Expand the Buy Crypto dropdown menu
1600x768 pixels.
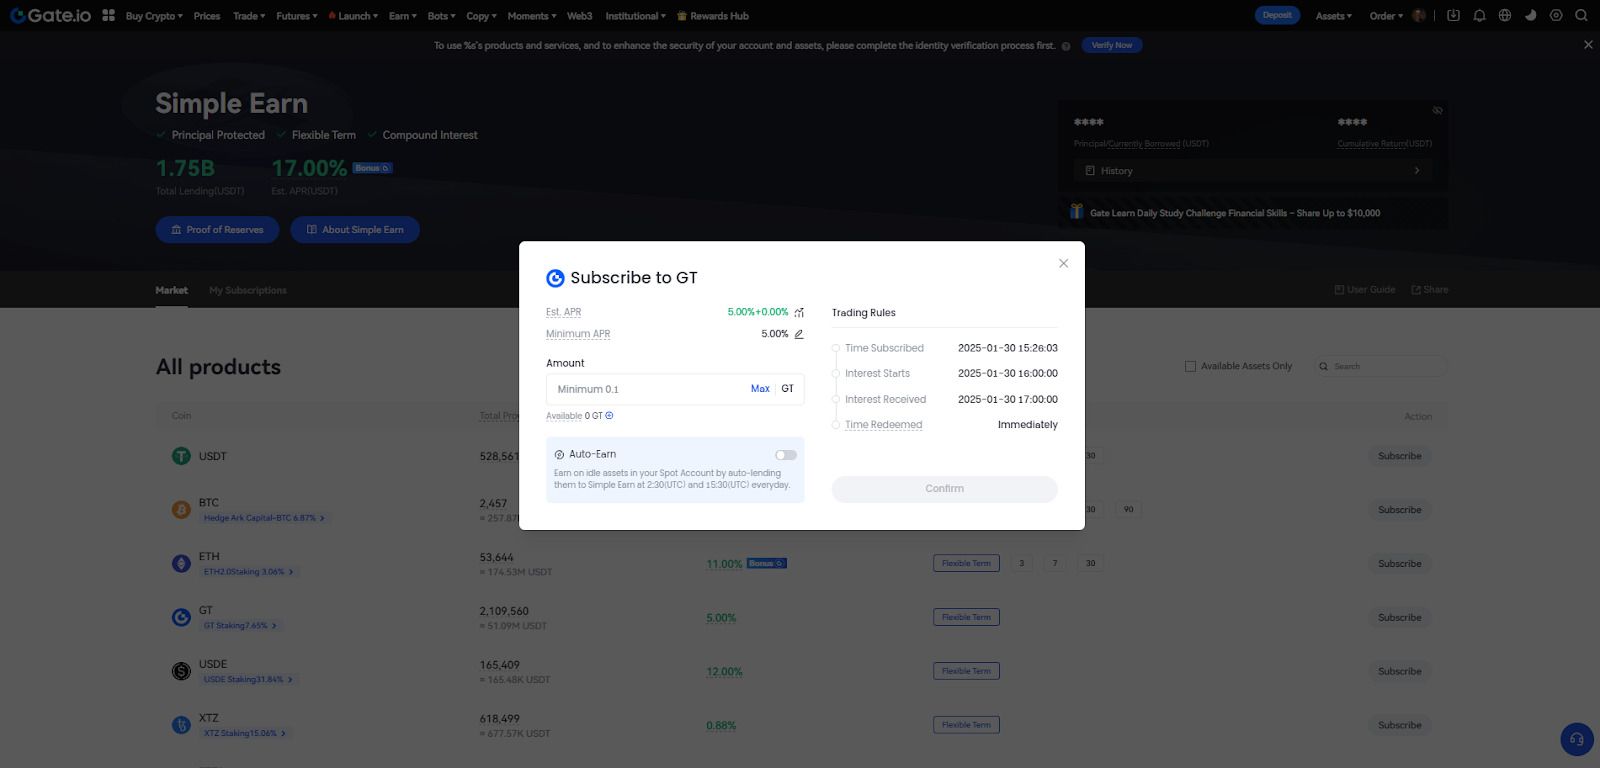pos(154,16)
